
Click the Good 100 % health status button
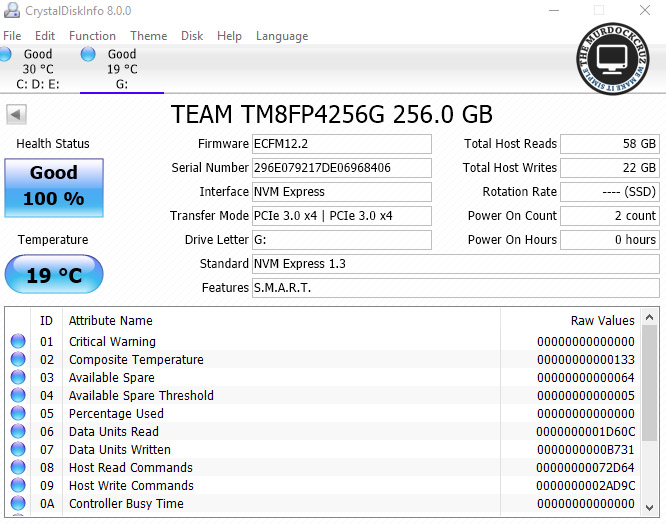[x=54, y=188]
